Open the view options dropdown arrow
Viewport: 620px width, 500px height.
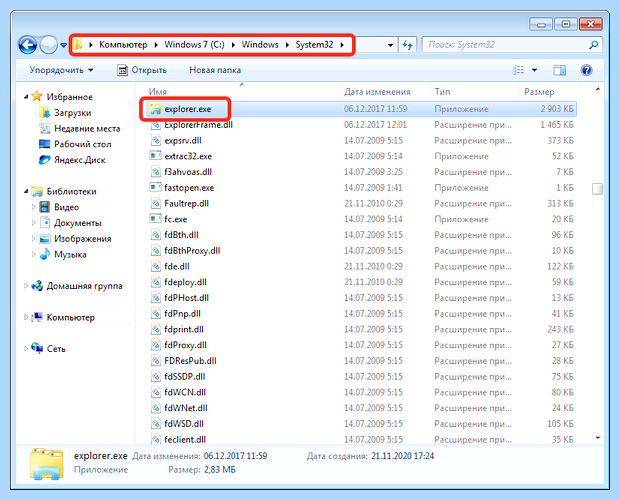534,70
